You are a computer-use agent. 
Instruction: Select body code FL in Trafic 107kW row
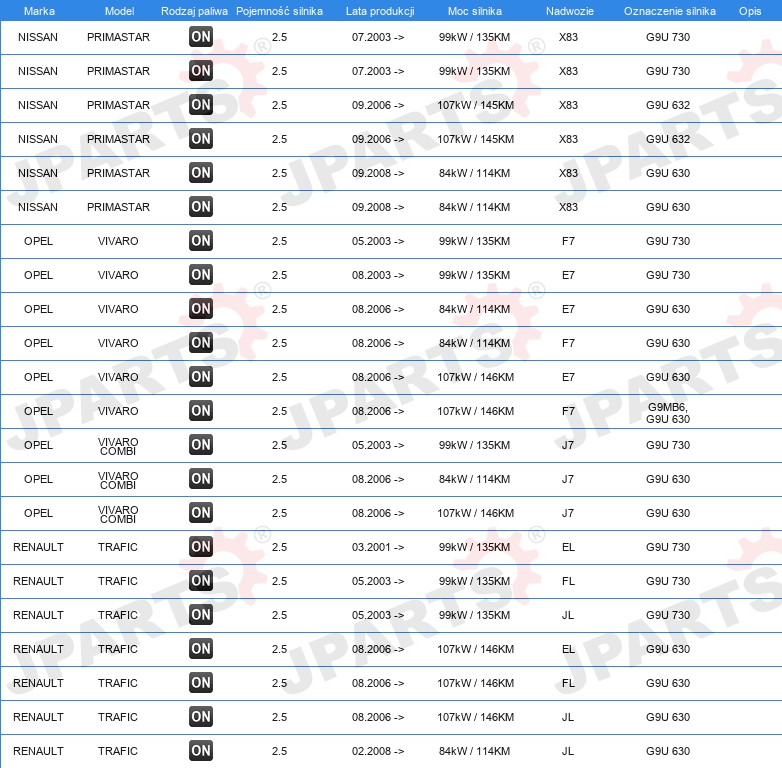568,683
